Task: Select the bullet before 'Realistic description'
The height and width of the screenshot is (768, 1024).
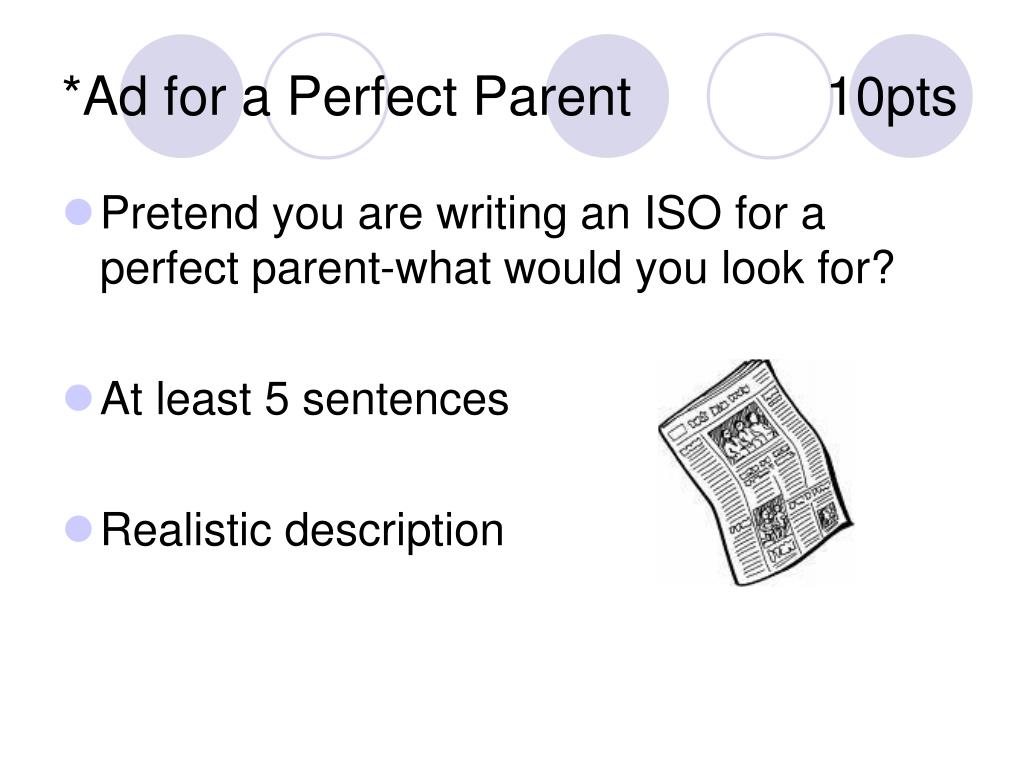Action: 79,529
